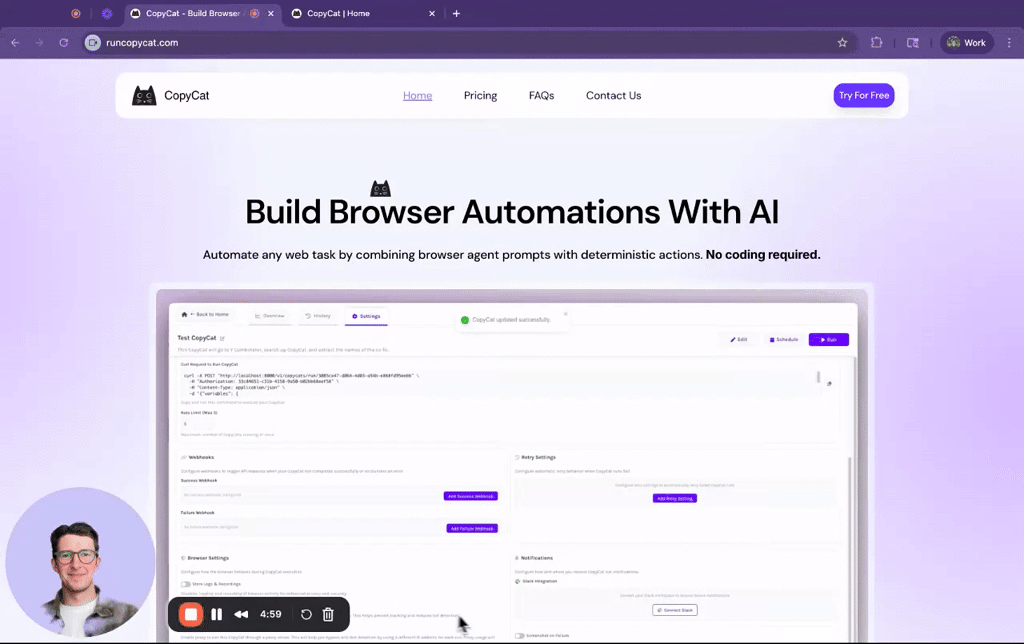The width and height of the screenshot is (1024, 644).
Task: Restart the recording with circular arrow icon
Action: [x=306, y=614]
